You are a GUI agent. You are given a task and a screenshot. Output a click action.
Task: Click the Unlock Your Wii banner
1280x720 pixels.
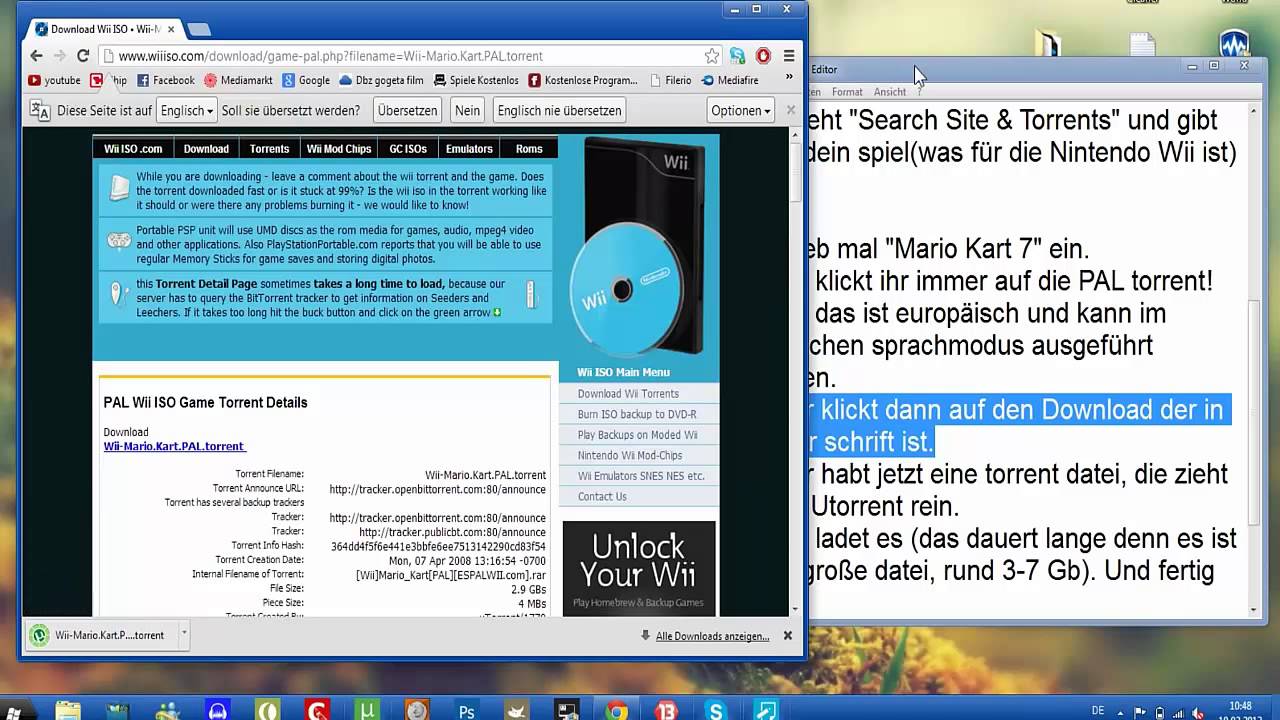(638, 567)
